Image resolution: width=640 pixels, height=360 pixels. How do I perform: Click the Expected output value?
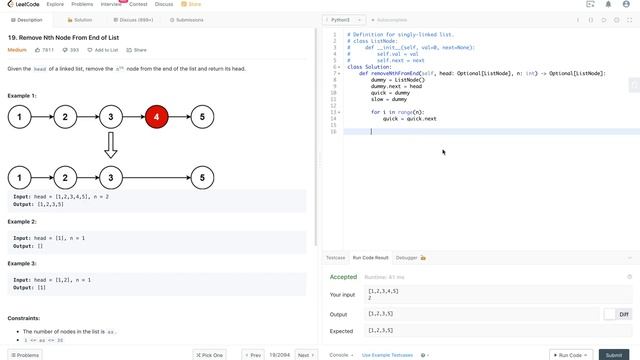(380, 331)
